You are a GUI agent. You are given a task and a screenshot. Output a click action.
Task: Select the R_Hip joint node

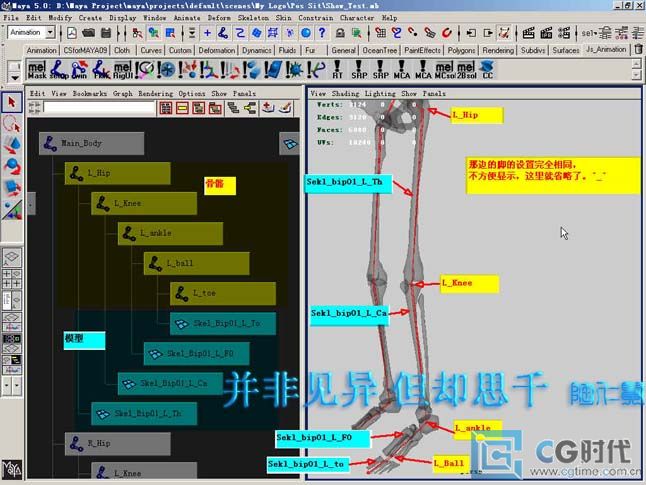coord(117,444)
